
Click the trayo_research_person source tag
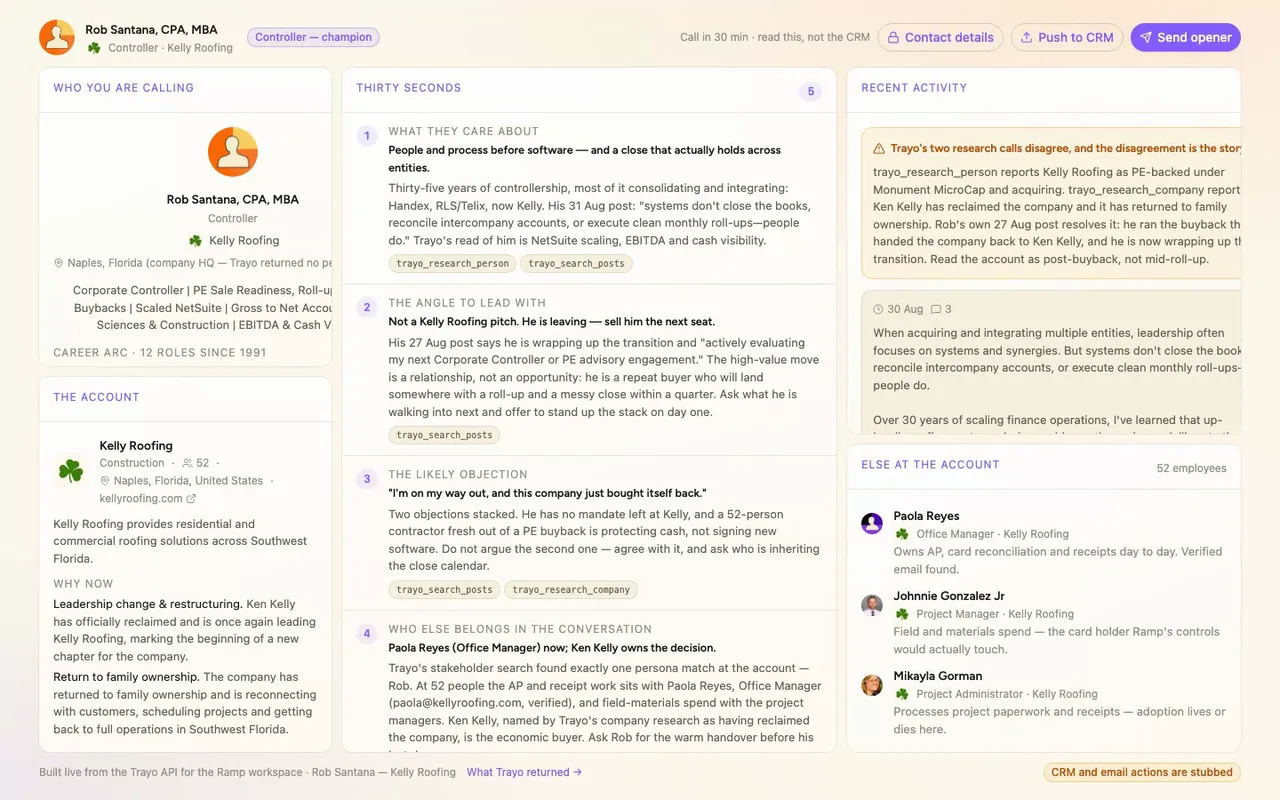click(x=452, y=263)
